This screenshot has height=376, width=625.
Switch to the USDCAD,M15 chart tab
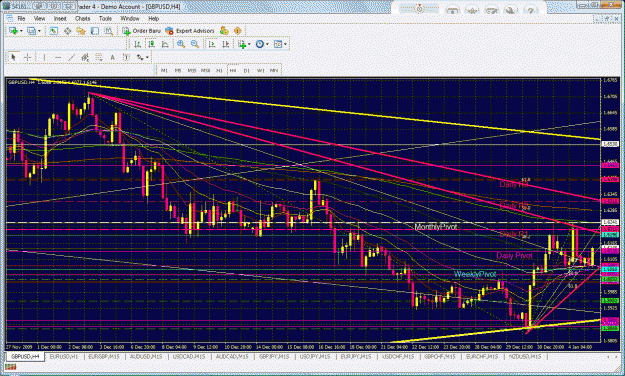[x=189, y=356]
